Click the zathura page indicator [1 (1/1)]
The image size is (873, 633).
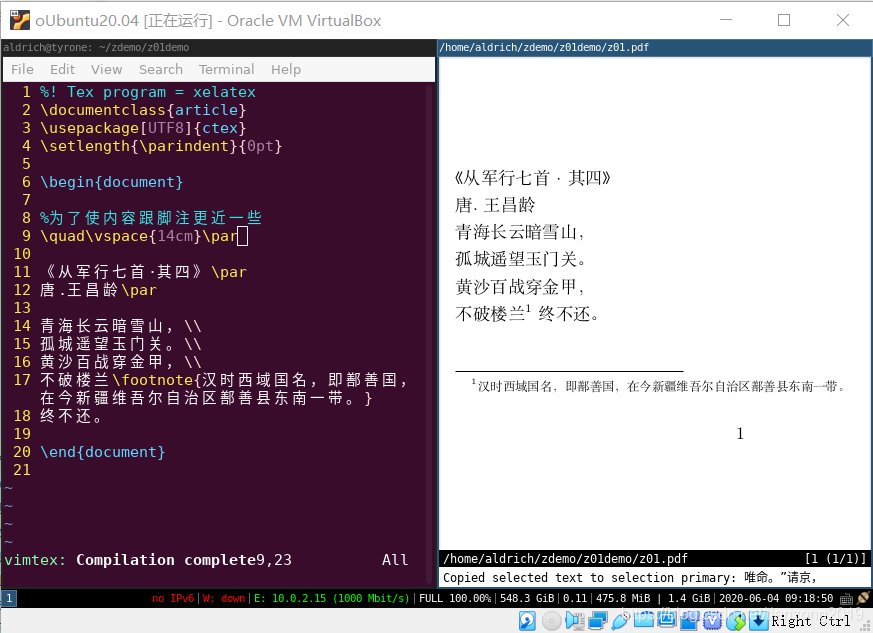(835, 558)
